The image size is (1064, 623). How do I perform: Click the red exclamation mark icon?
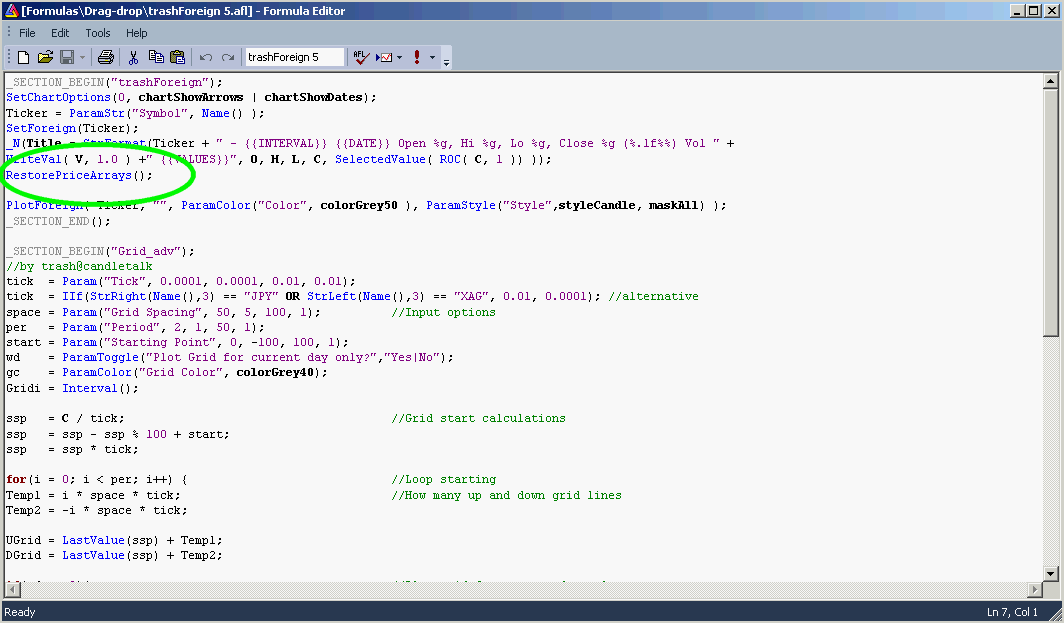pyautogui.click(x=417, y=58)
